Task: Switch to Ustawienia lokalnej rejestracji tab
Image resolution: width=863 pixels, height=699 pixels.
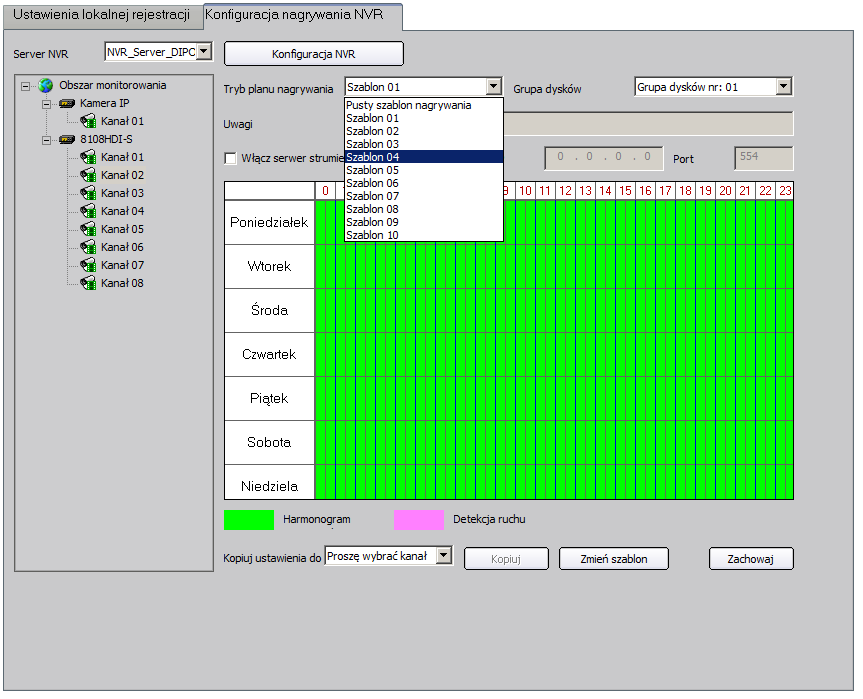Action: click(x=101, y=15)
